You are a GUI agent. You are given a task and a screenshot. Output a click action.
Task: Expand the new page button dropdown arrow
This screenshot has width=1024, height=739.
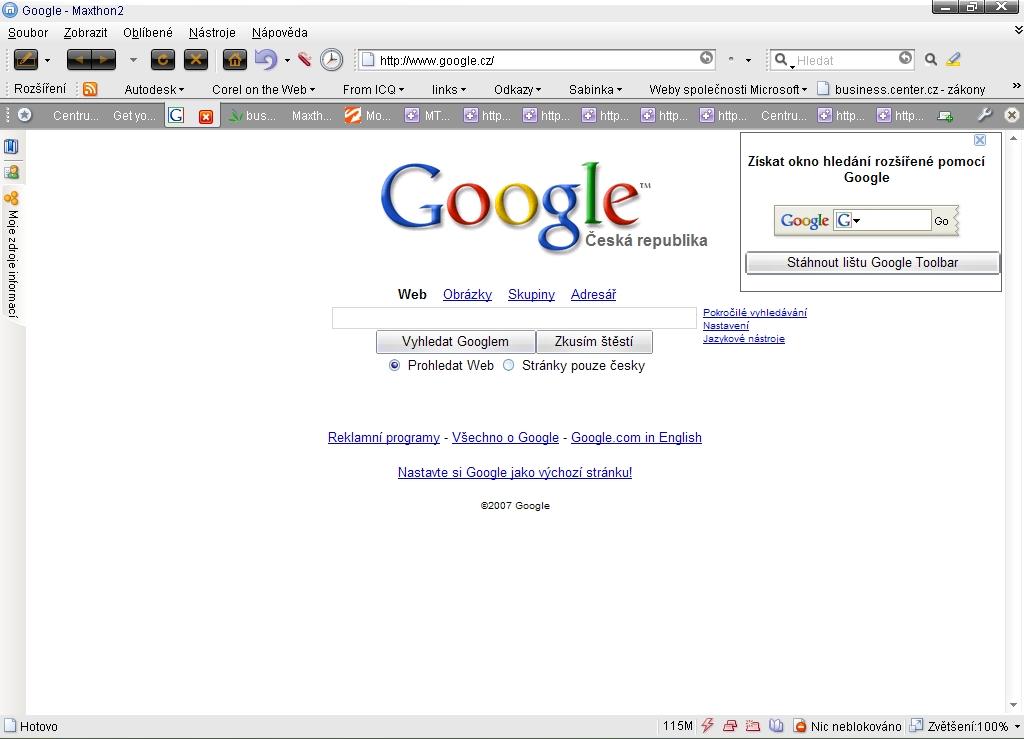[x=47, y=61]
